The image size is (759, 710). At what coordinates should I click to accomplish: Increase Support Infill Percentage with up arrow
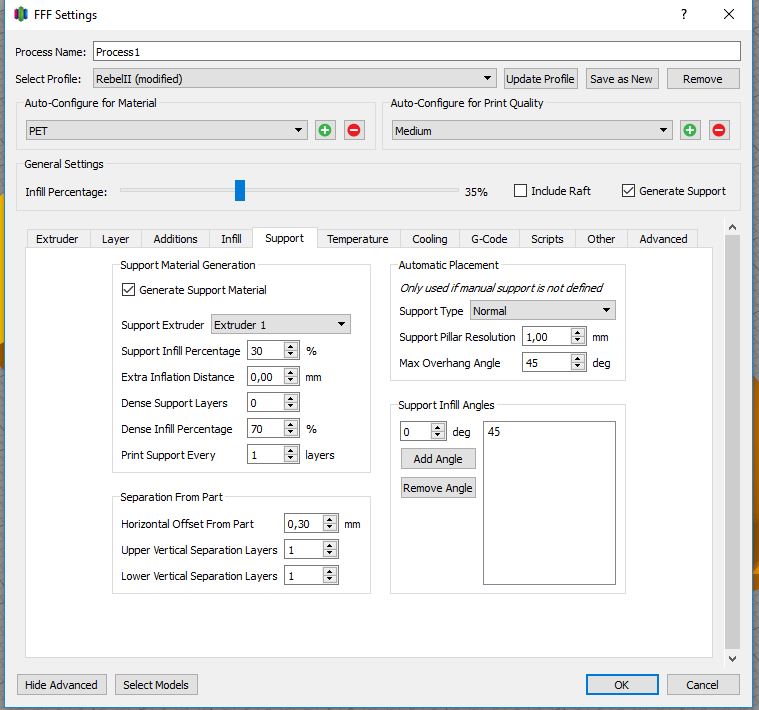291,347
